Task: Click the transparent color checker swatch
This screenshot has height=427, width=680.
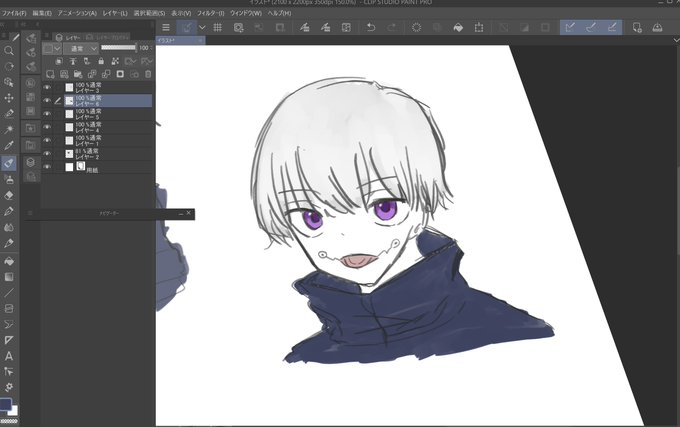Action: (9, 421)
